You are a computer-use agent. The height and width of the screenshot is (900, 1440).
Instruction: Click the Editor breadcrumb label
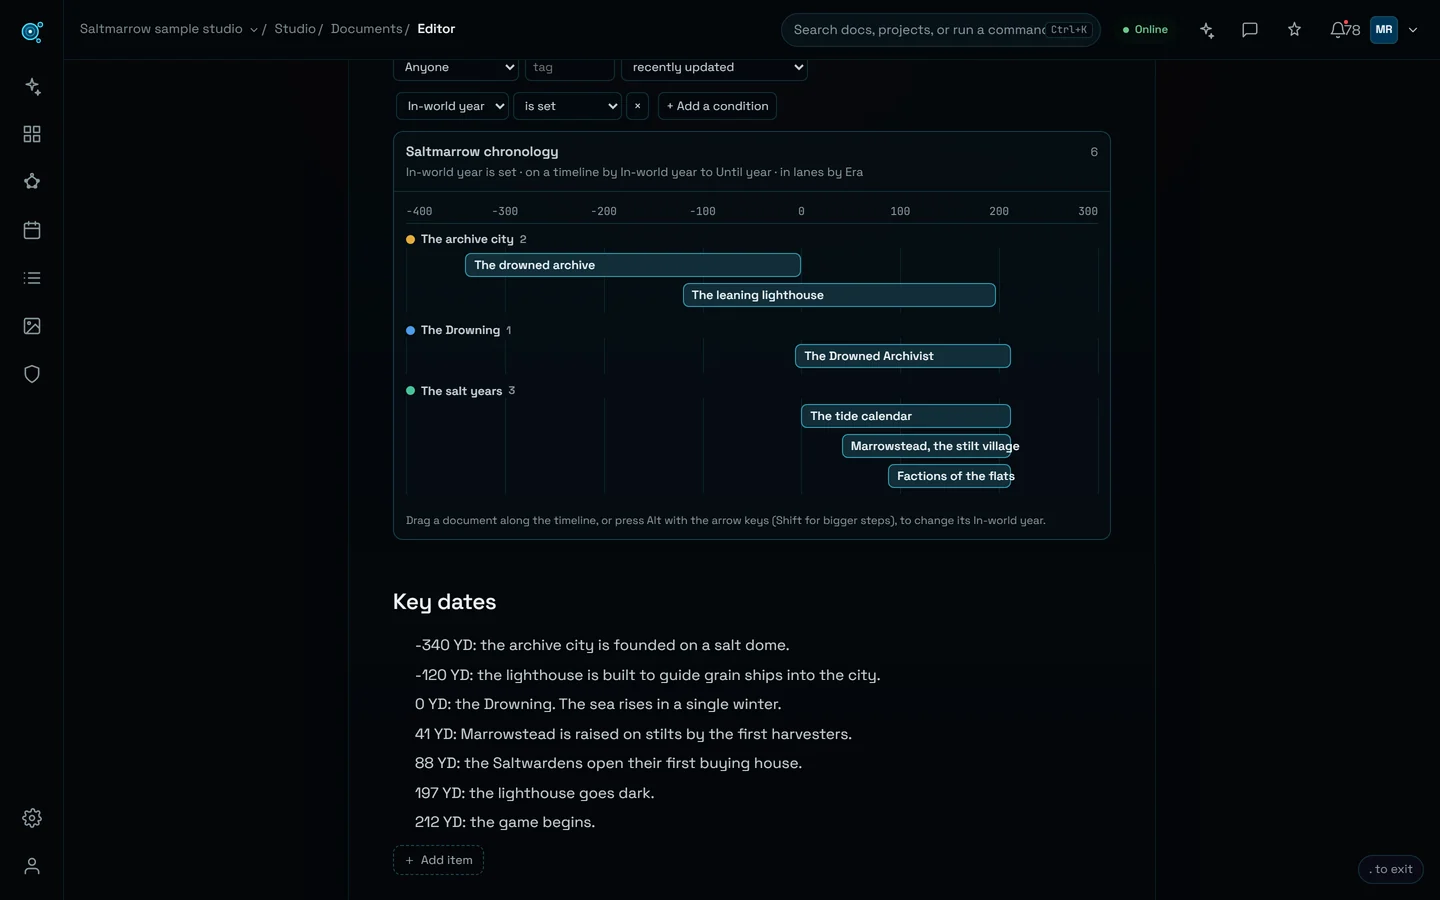(x=436, y=29)
